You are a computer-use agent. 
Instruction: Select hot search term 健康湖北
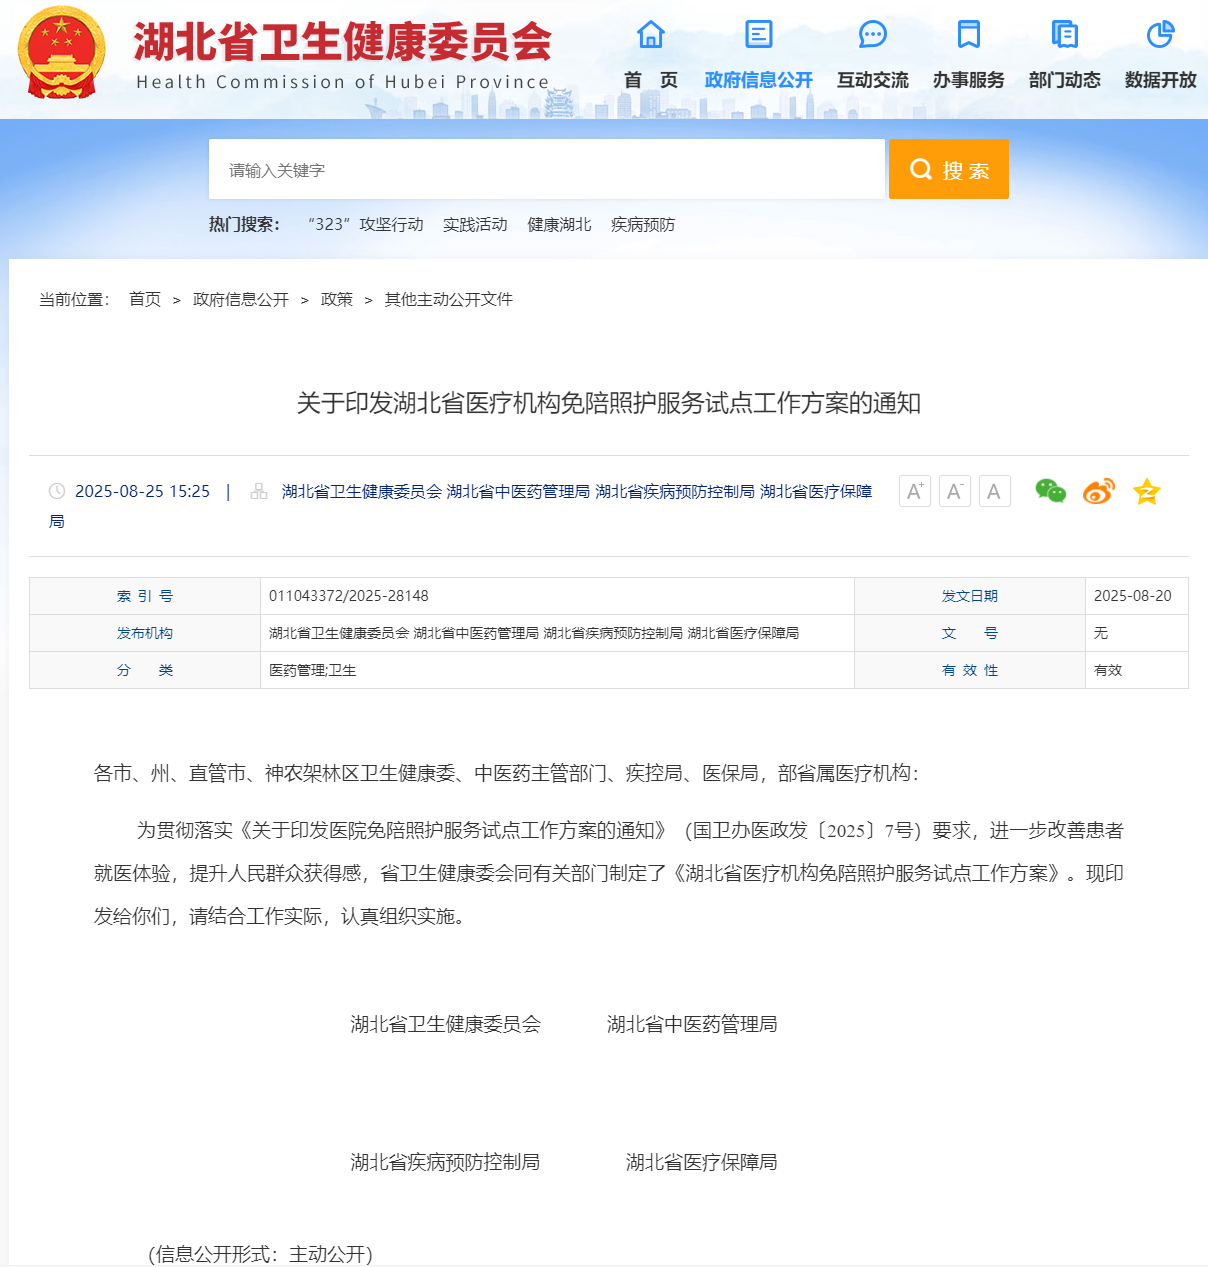tap(559, 225)
